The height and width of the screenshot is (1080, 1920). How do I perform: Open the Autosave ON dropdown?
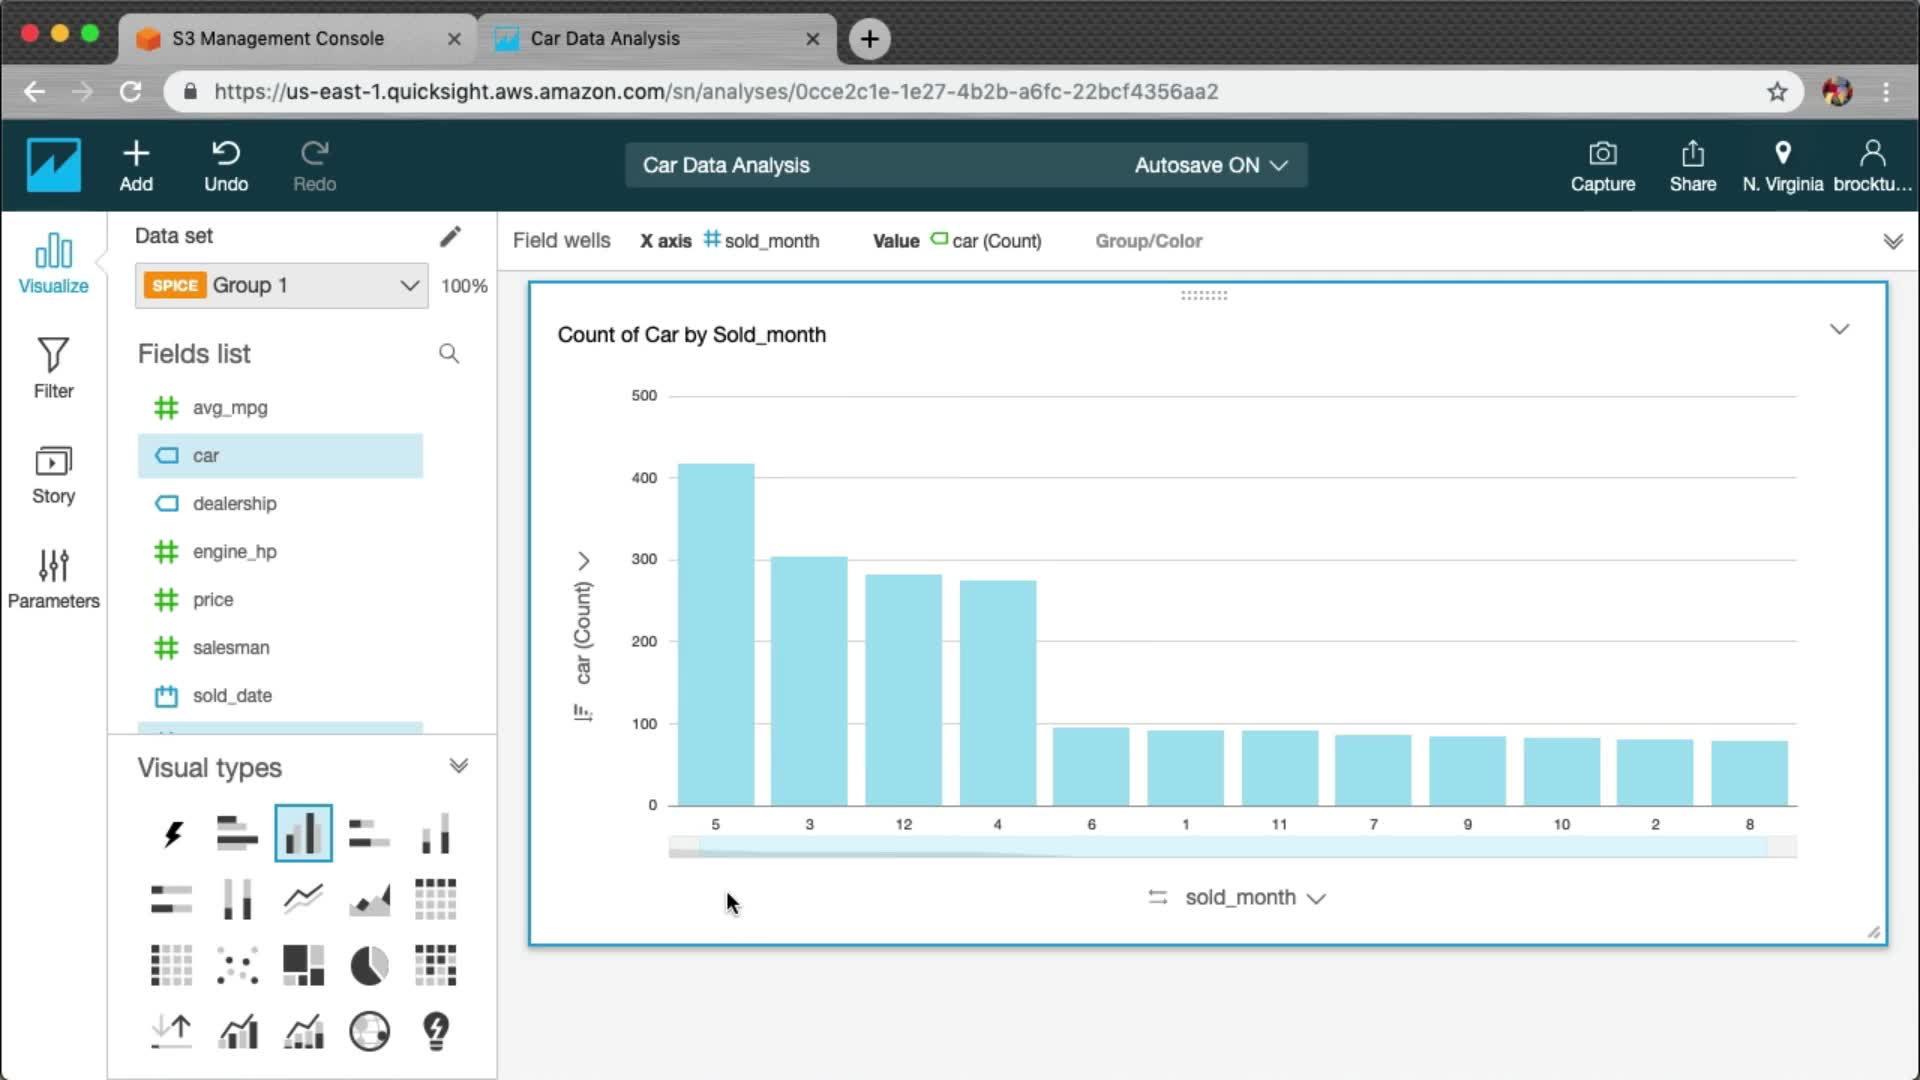tap(1210, 165)
